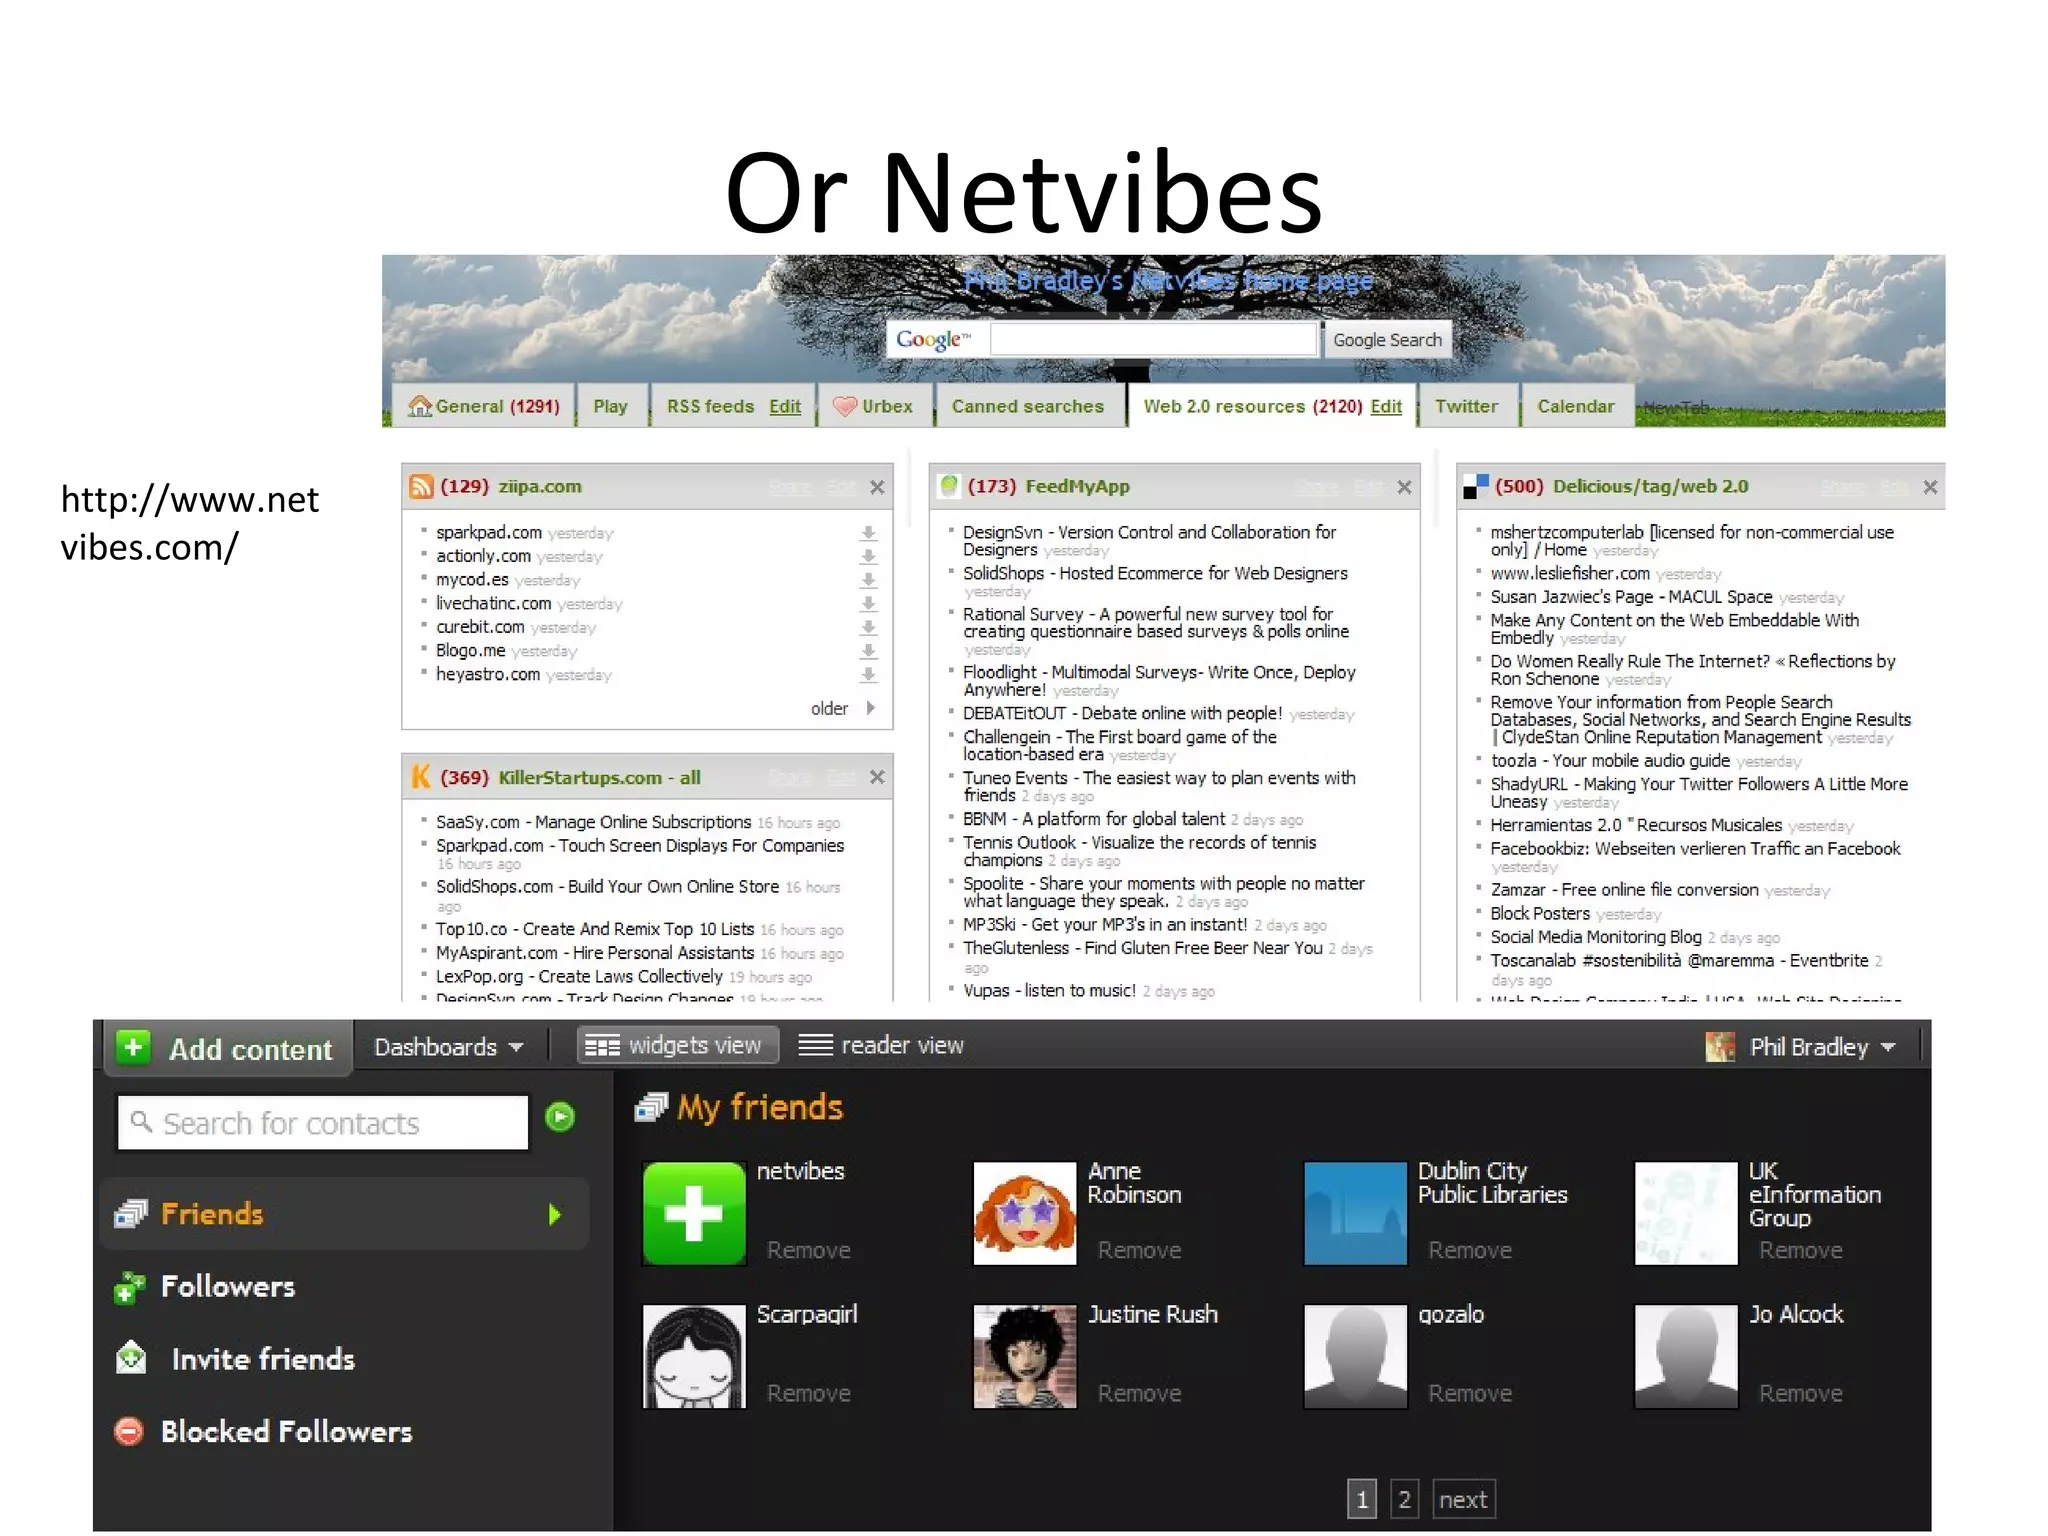Open the Play tab
Image resolution: width=2048 pixels, height=1536 pixels.
click(610, 406)
